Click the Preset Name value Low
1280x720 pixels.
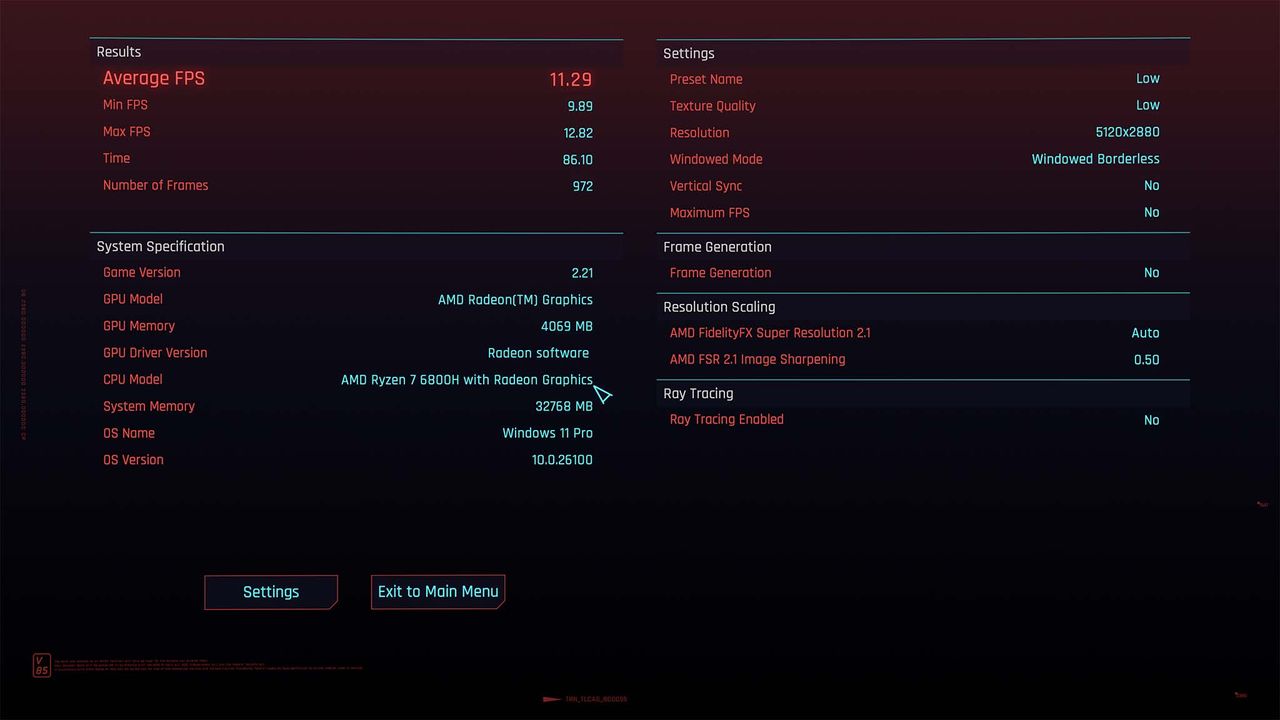click(1148, 79)
